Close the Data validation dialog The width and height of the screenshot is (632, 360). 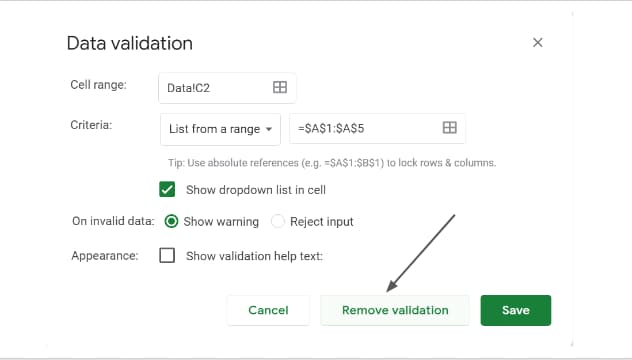[537, 42]
